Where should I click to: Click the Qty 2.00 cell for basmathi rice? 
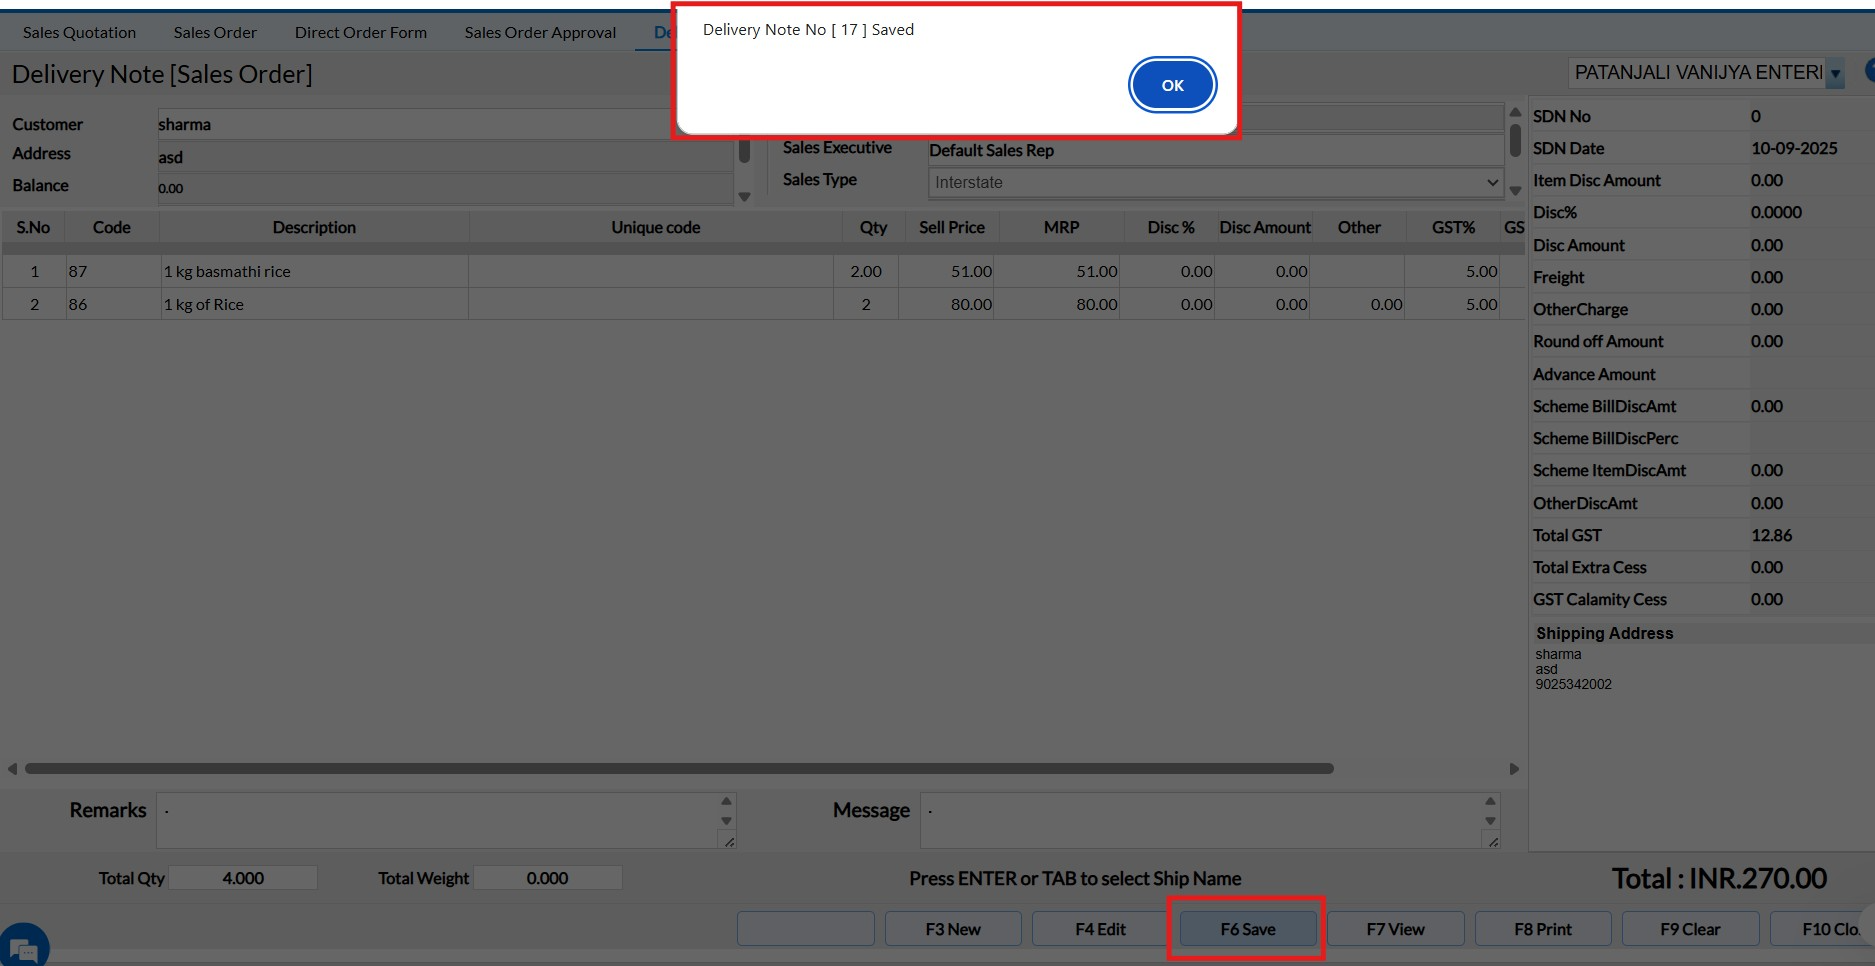point(866,271)
